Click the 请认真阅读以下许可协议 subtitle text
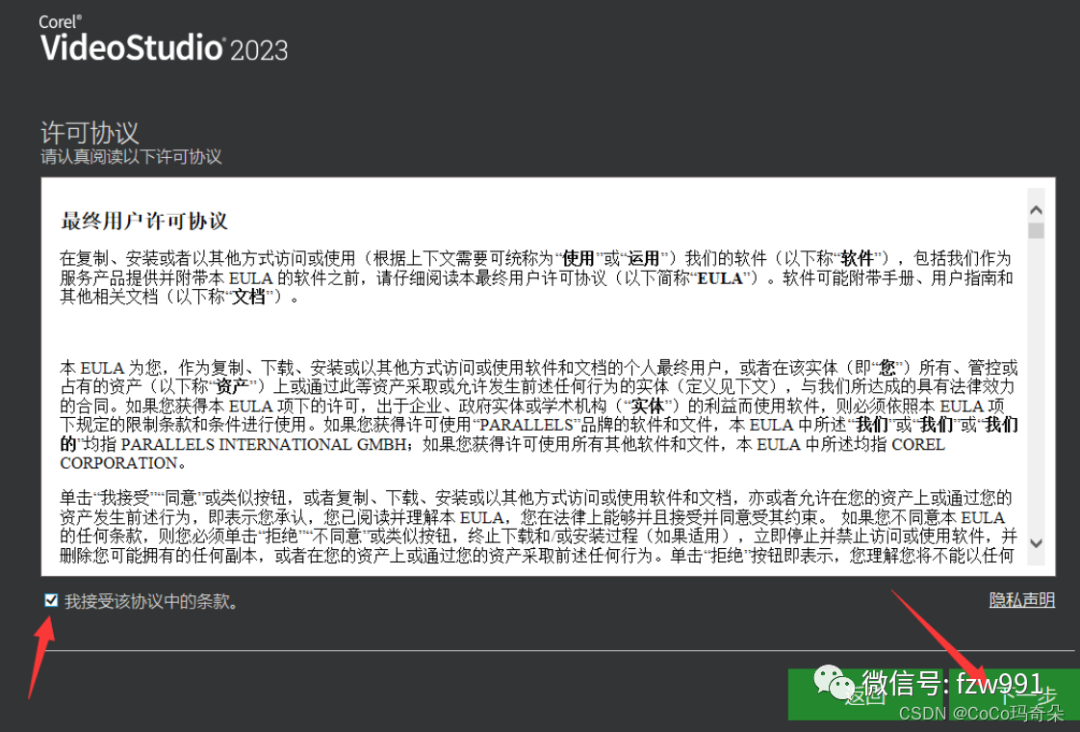 pyautogui.click(x=131, y=157)
